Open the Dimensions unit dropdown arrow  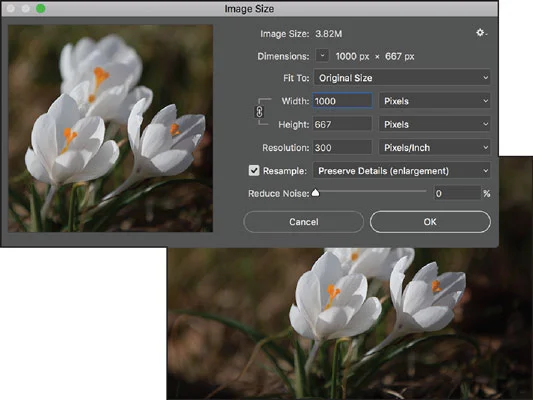click(x=322, y=55)
